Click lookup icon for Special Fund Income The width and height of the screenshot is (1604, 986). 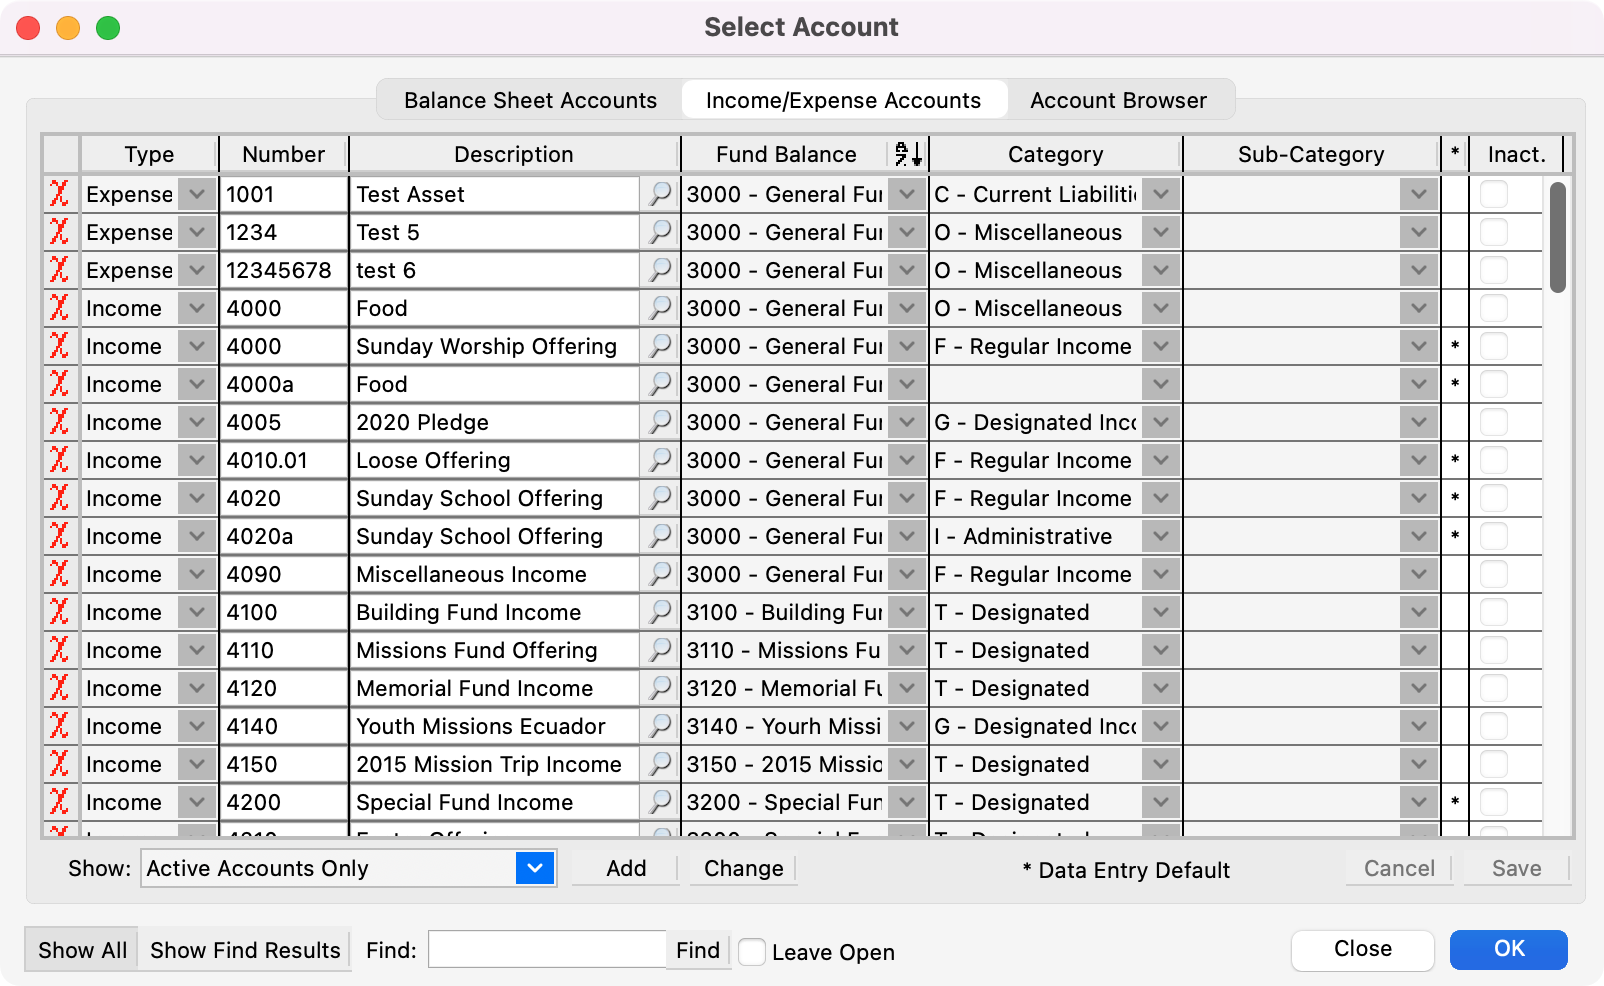pyautogui.click(x=660, y=802)
